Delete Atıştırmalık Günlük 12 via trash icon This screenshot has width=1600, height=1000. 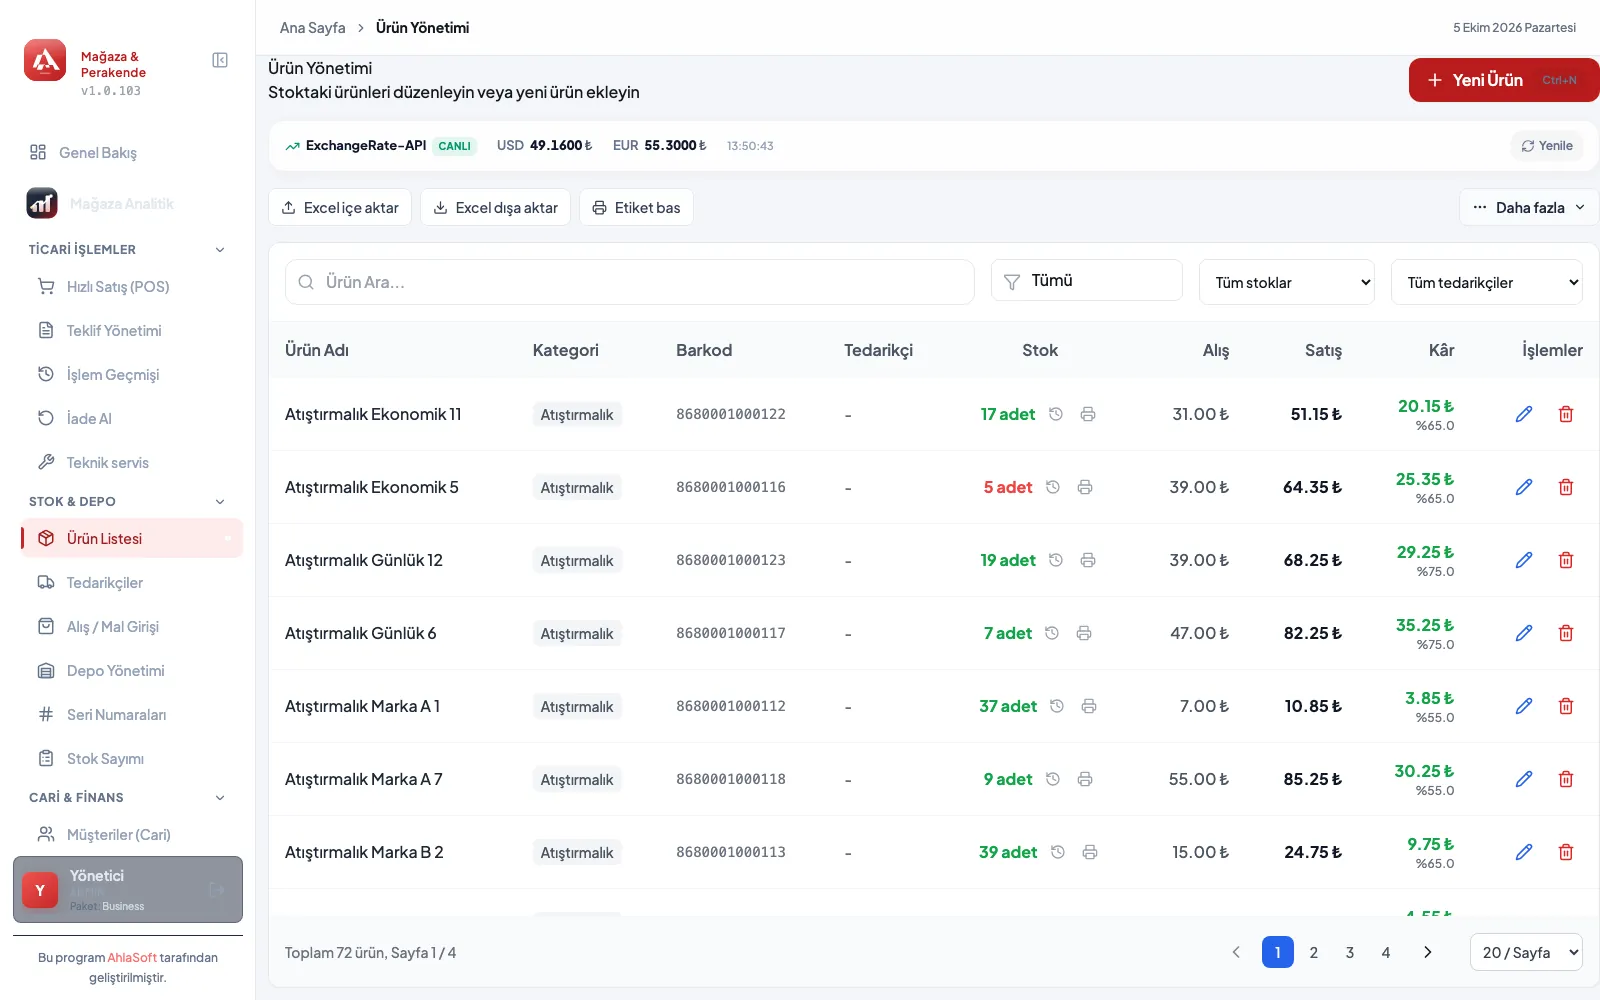pyautogui.click(x=1566, y=560)
